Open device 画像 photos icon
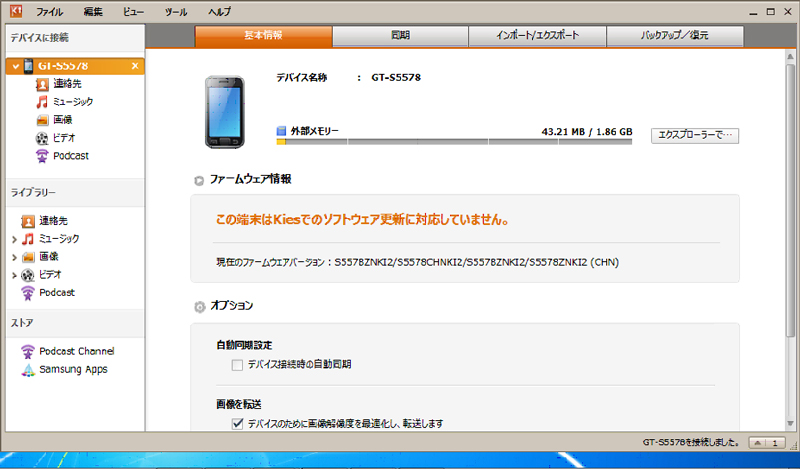The height and width of the screenshot is (469, 800). [42, 120]
